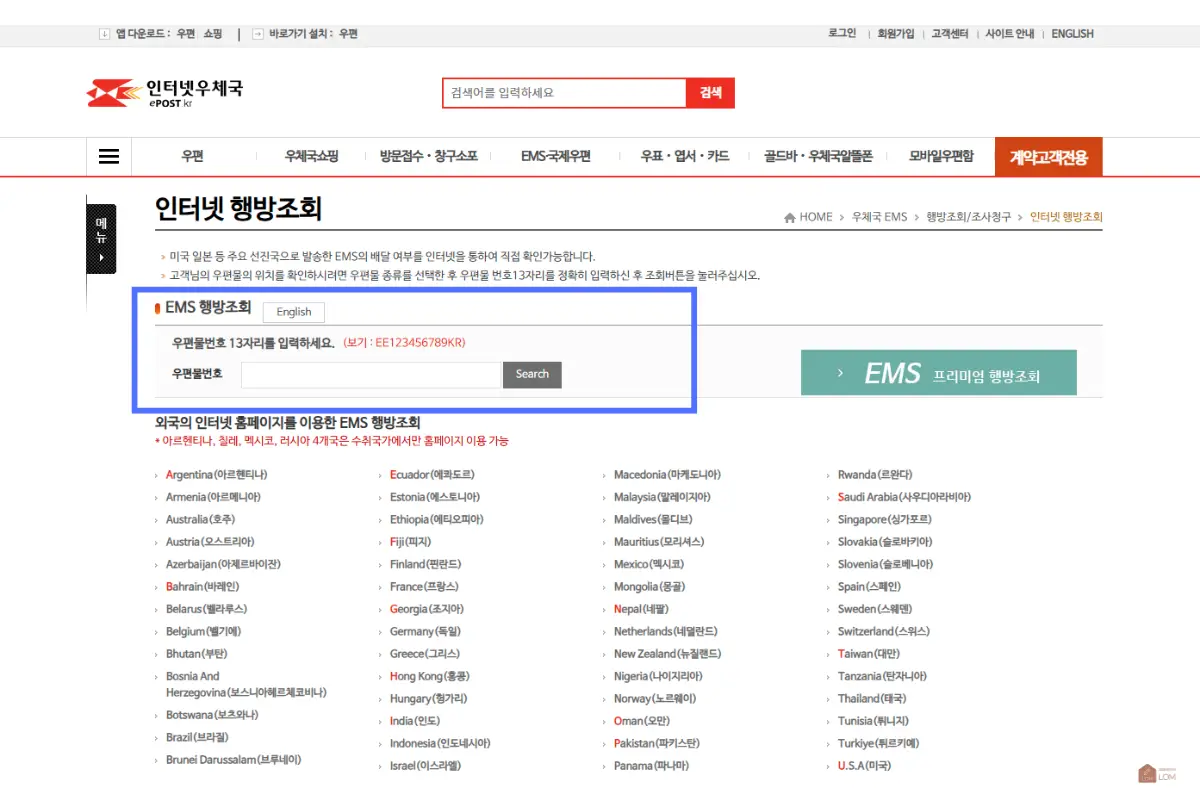Open the EMS 프리미엄 행방조회 banner

click(938, 372)
